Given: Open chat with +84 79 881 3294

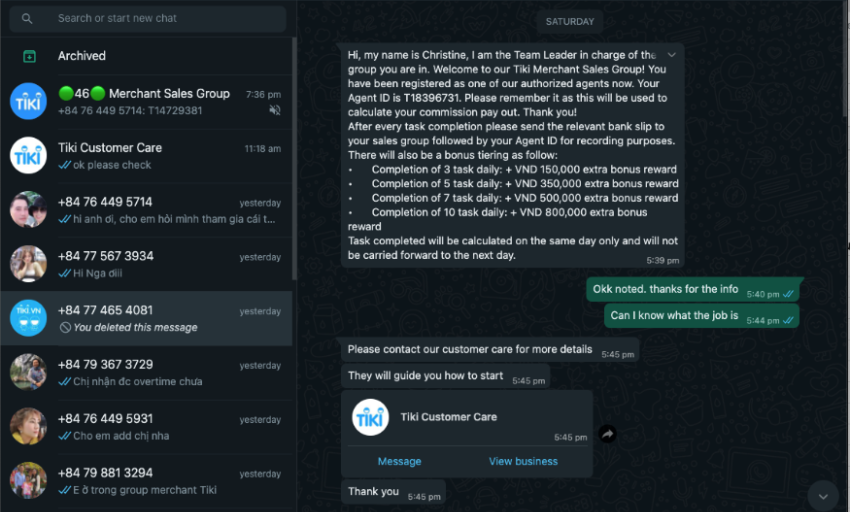Looking at the screenshot, I should (146, 481).
